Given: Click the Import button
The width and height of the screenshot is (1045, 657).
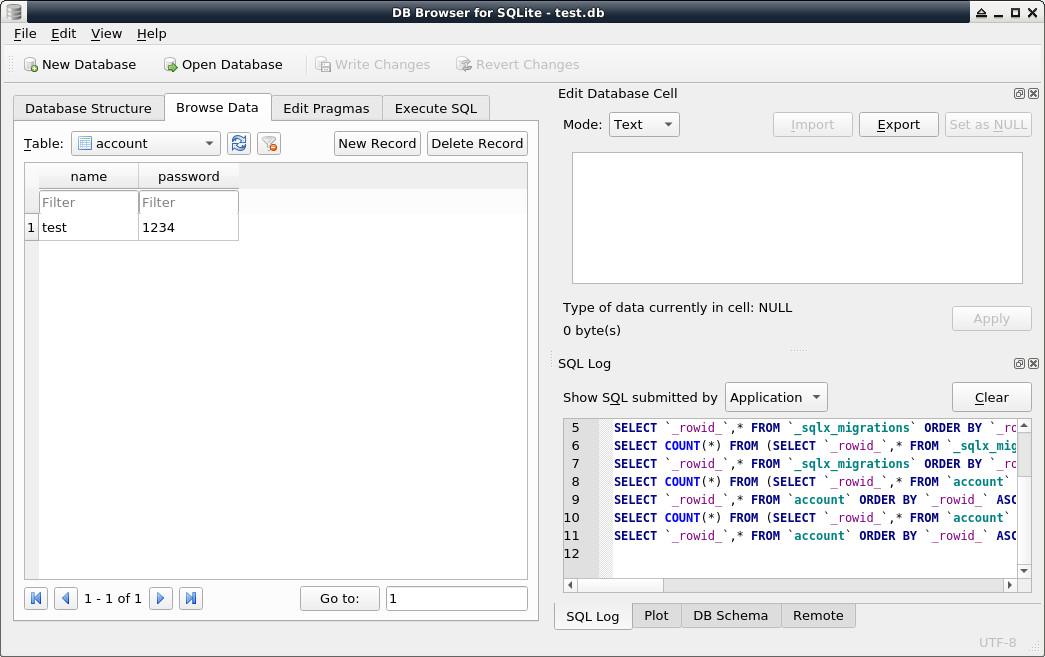Looking at the screenshot, I should (812, 125).
